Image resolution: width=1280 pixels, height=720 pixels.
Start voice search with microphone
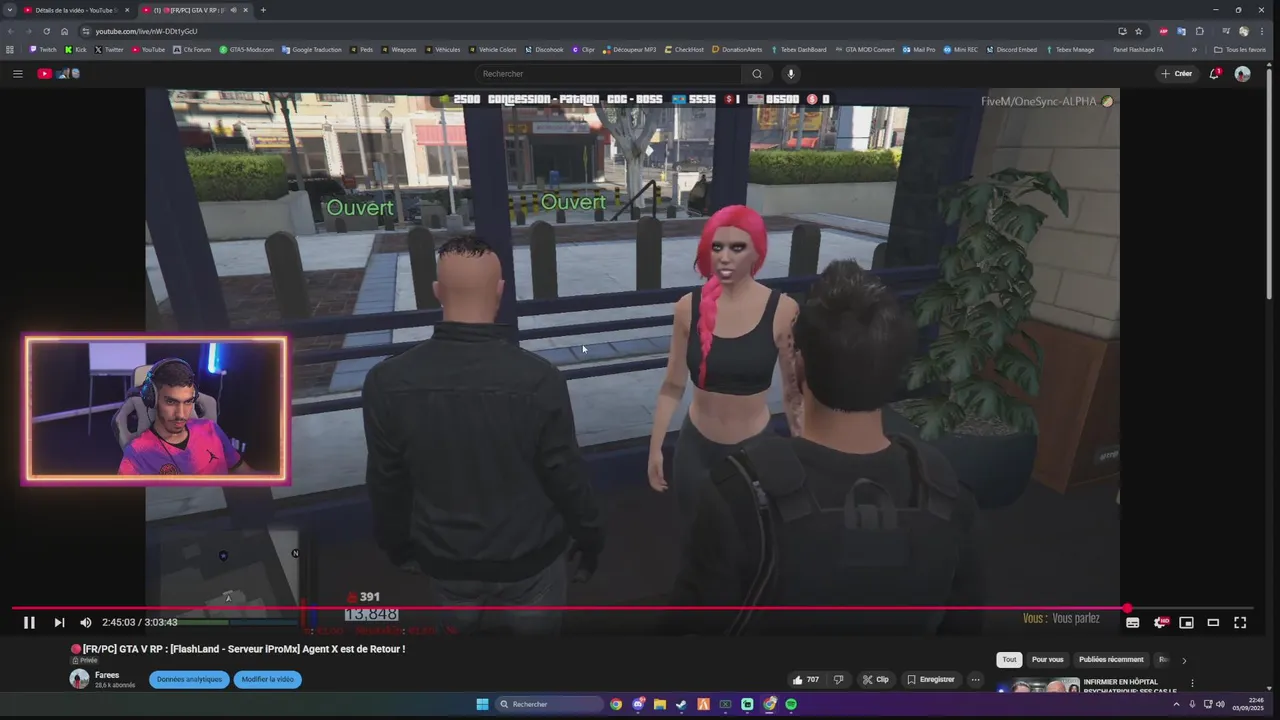790,73
